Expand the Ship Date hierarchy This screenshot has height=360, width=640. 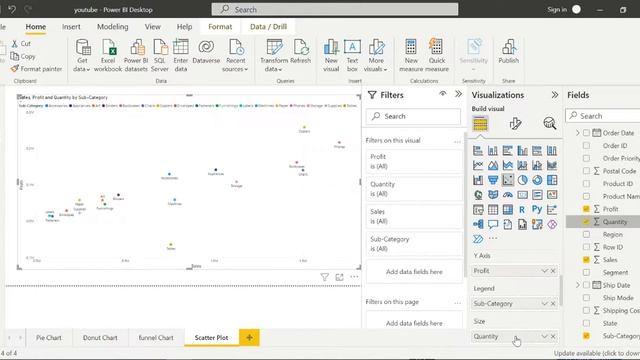coord(578,285)
